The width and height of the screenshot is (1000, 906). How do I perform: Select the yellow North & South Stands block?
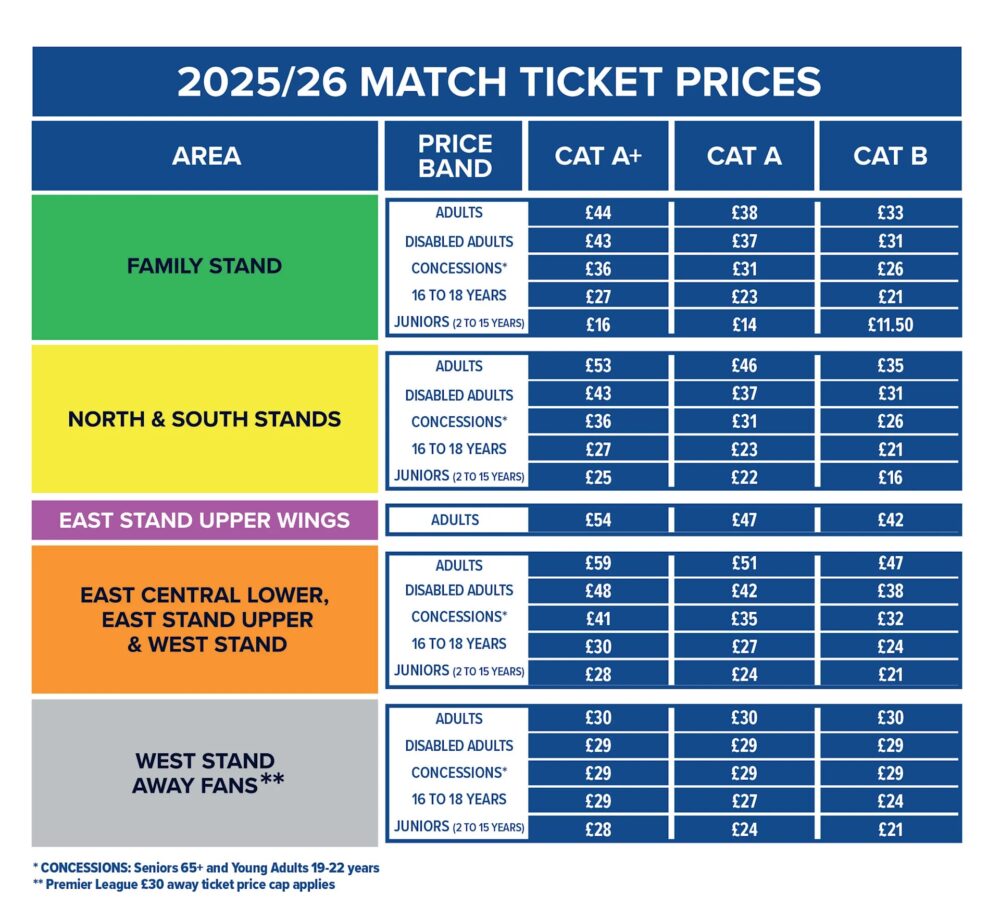(x=205, y=419)
